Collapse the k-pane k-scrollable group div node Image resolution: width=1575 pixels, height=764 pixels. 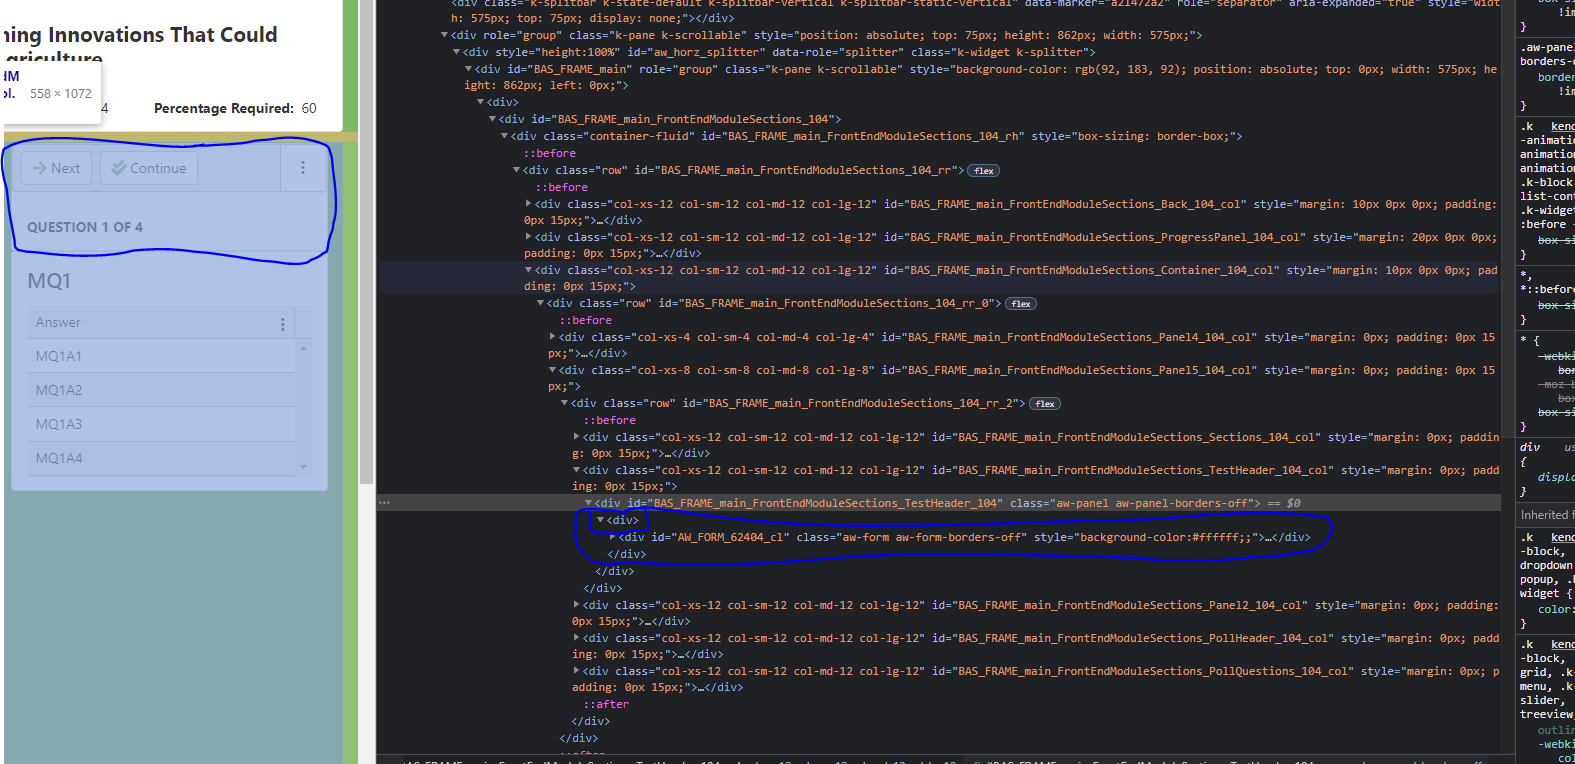pos(445,35)
